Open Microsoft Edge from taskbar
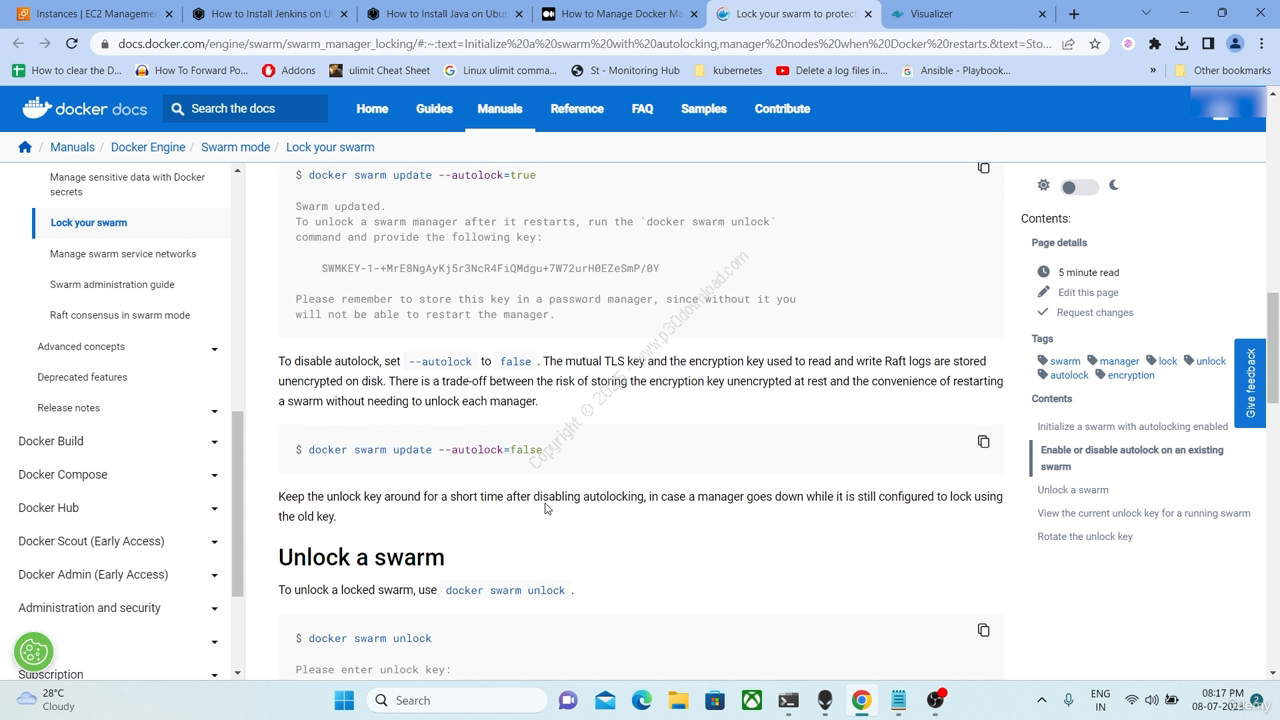The width and height of the screenshot is (1280, 720). (641, 700)
